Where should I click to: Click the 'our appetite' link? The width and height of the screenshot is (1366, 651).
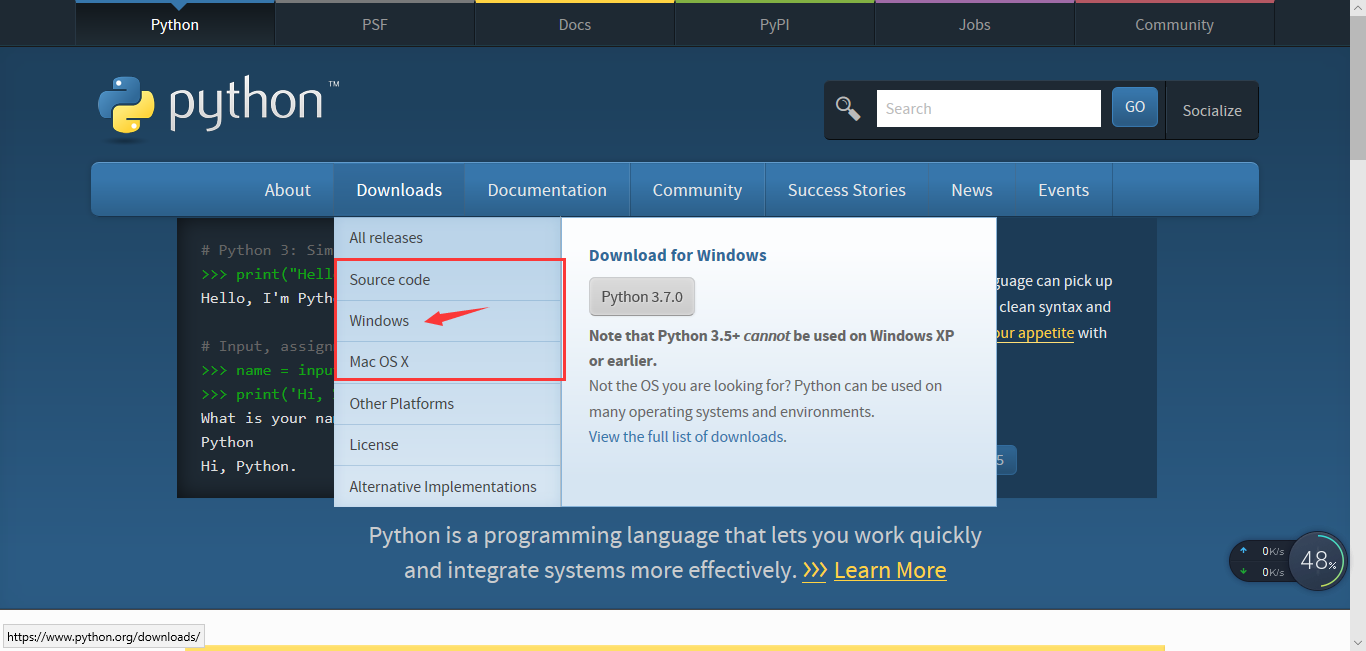point(1034,333)
